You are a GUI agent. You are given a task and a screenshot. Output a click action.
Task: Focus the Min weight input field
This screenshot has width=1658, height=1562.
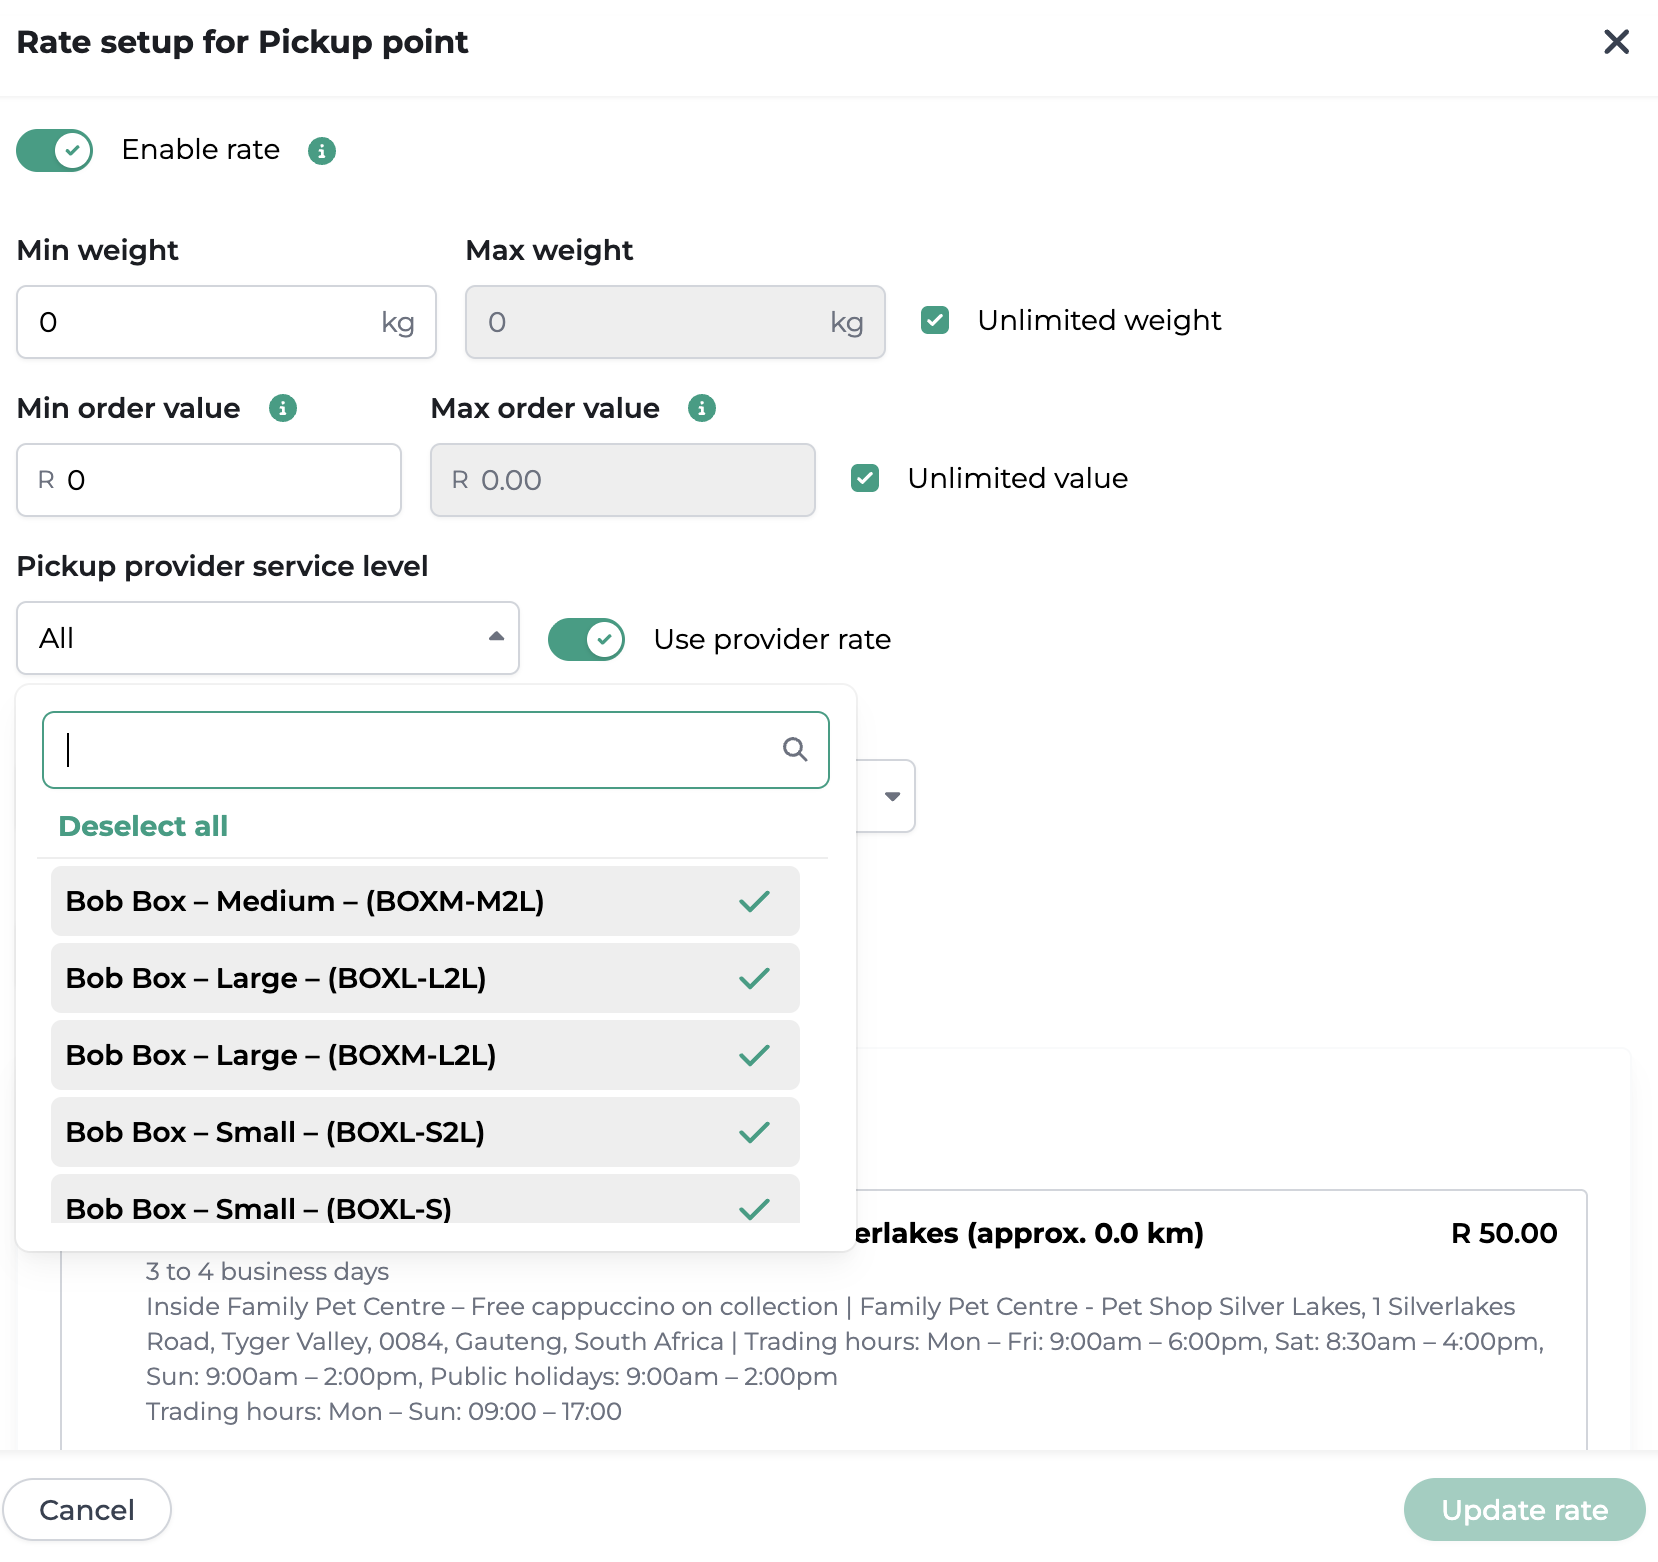pos(227,322)
